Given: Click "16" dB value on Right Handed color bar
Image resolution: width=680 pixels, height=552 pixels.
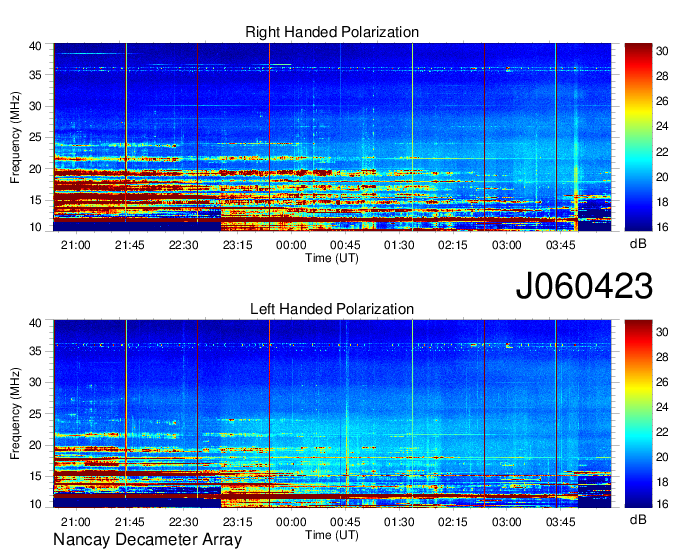Looking at the screenshot, I should pyautogui.click(x=662, y=227).
